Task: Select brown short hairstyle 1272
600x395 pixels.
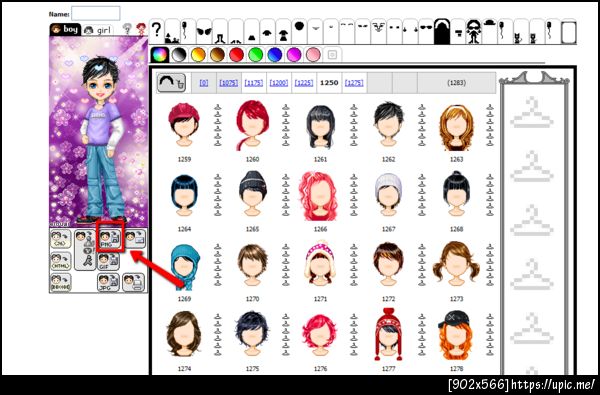Action: [x=388, y=264]
